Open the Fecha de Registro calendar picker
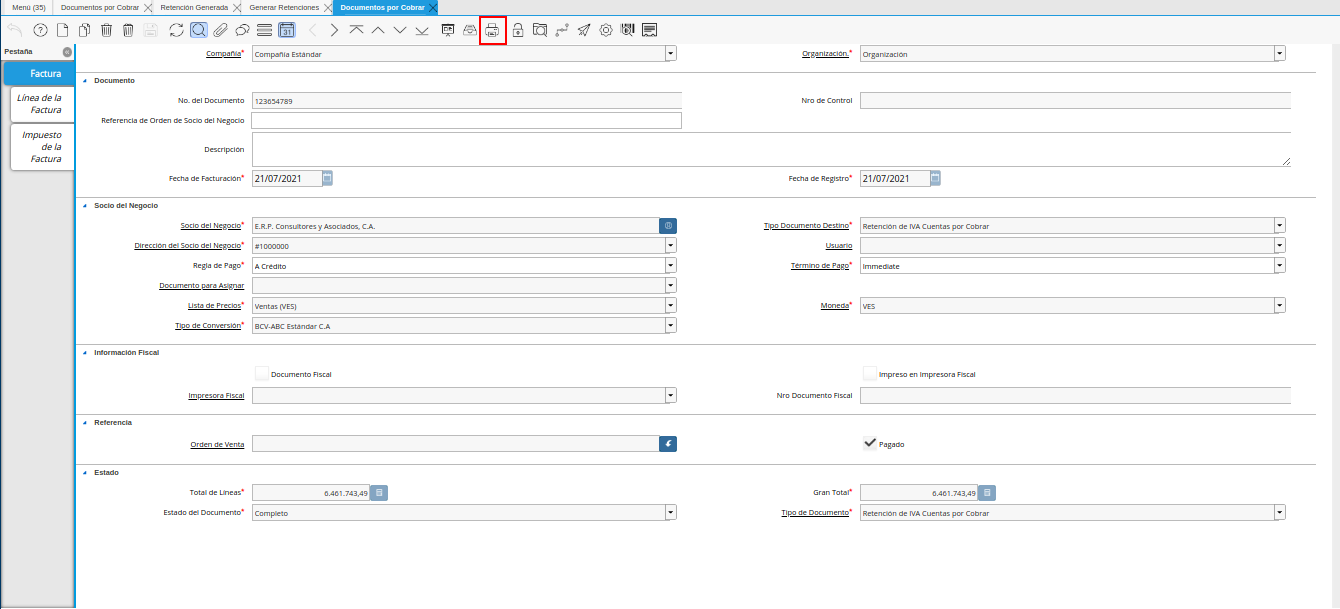 [935, 178]
